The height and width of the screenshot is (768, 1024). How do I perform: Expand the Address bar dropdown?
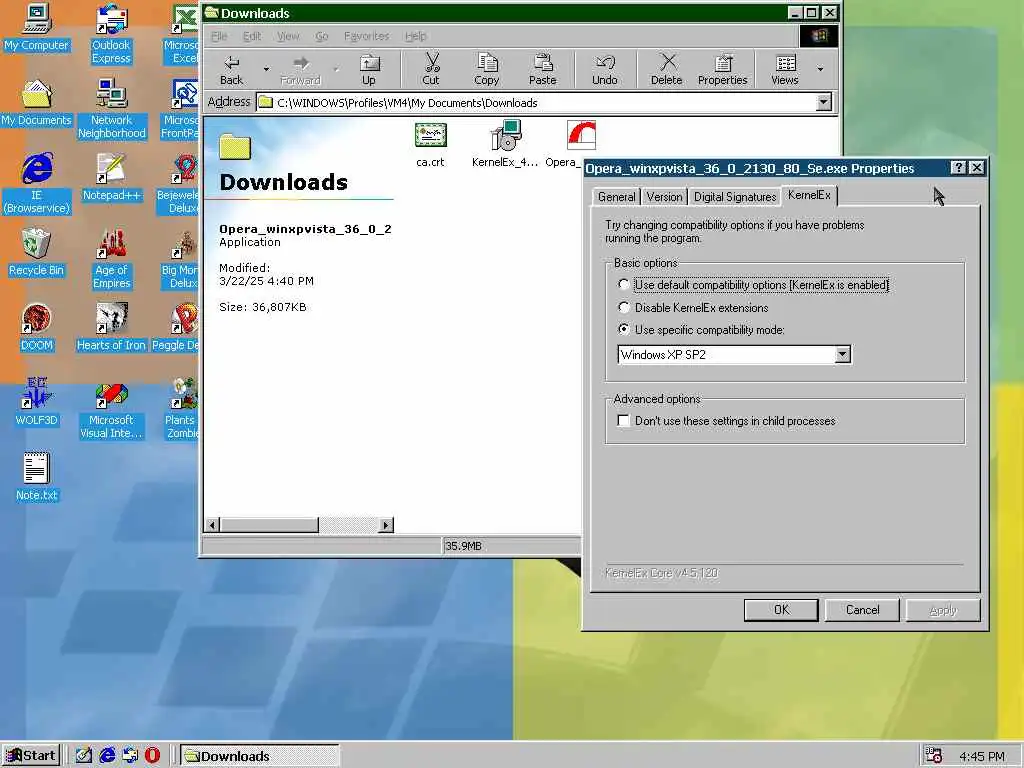(824, 102)
